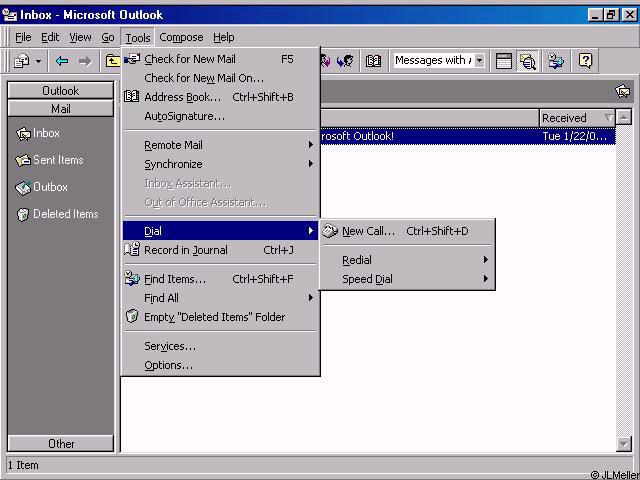Choose New Call… in Dial submenu
Screen dimensions: 640x480
[407, 231]
